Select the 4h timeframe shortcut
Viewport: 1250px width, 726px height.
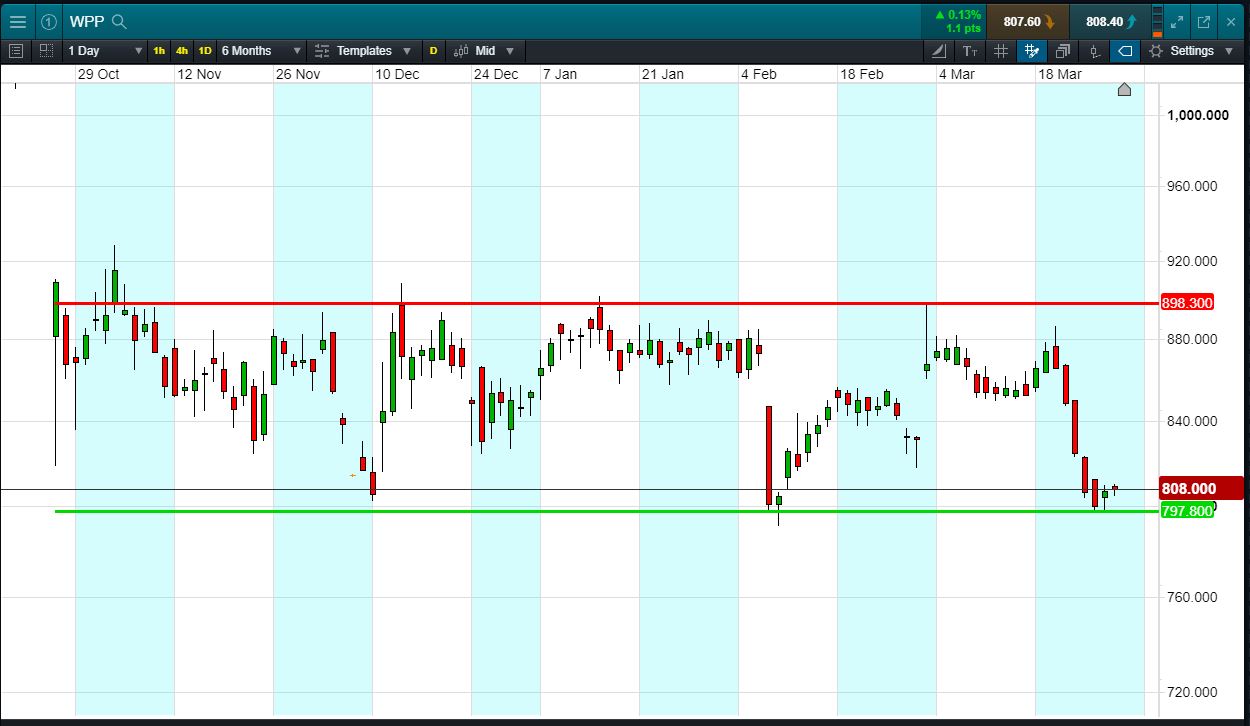182,50
